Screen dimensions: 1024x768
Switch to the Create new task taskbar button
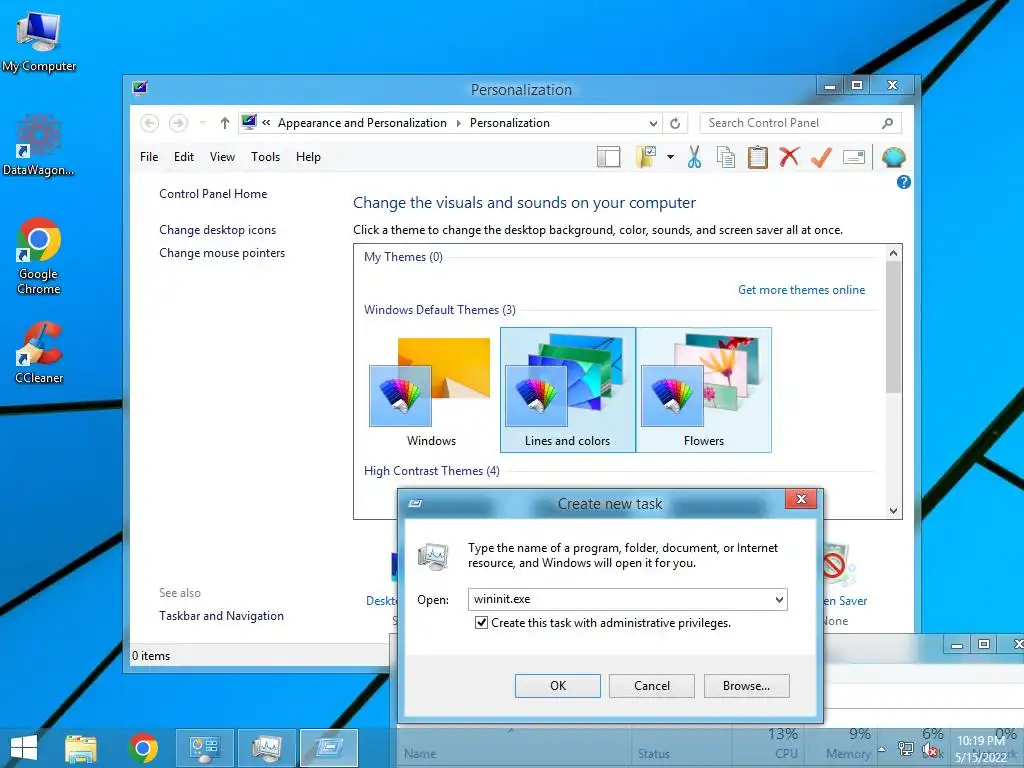coord(328,748)
